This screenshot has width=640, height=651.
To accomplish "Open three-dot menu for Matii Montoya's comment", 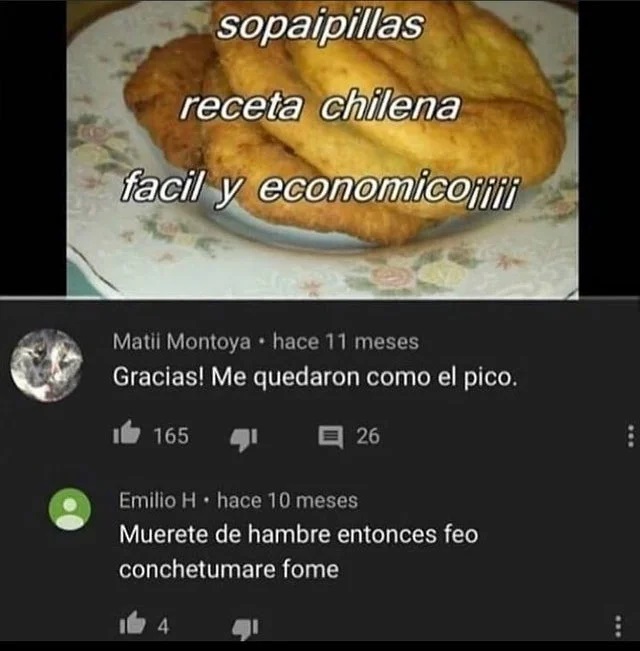I will [630, 436].
